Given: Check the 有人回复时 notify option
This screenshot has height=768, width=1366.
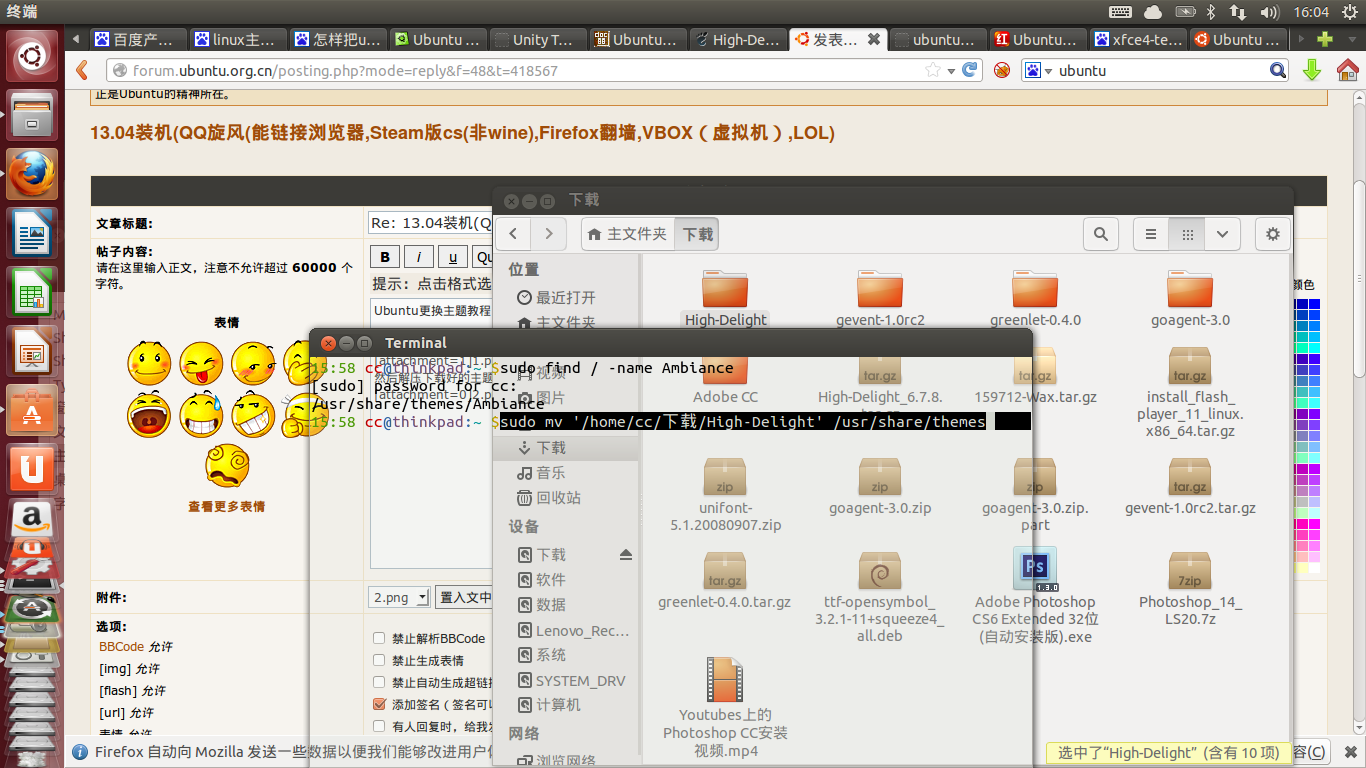Looking at the screenshot, I should (x=379, y=726).
